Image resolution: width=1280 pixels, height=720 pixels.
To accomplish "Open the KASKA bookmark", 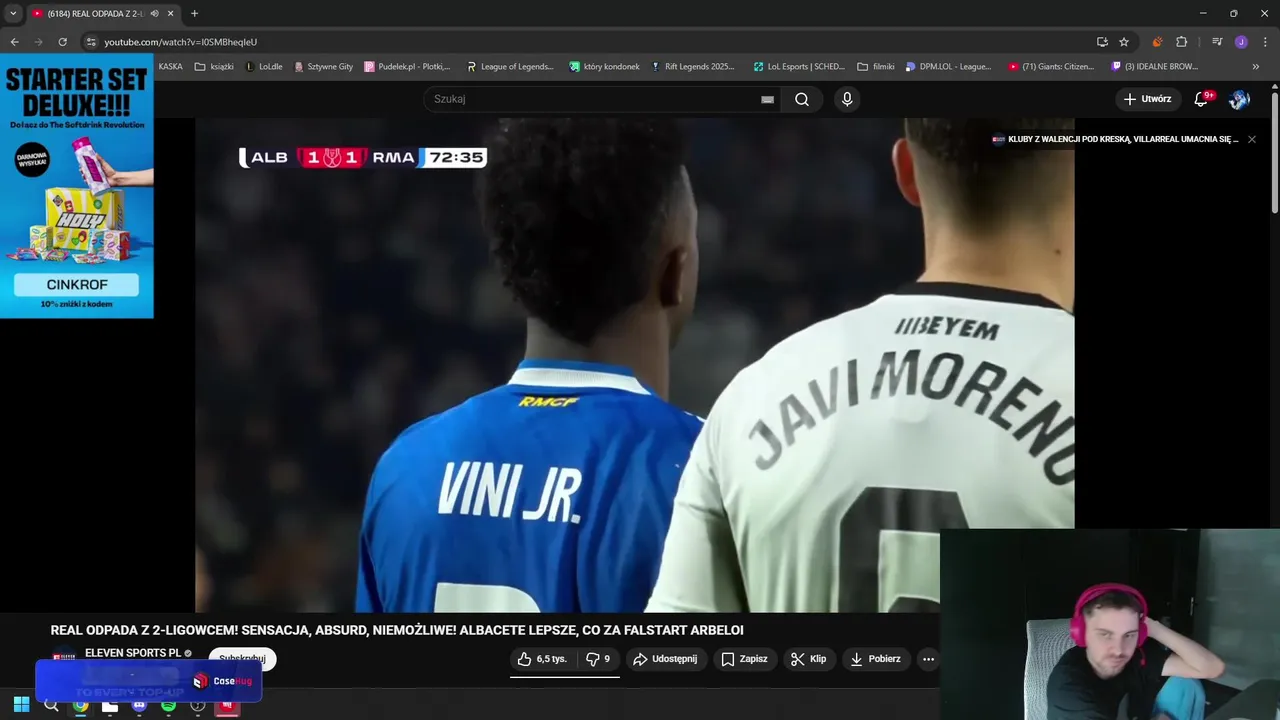I will pyautogui.click(x=170, y=67).
